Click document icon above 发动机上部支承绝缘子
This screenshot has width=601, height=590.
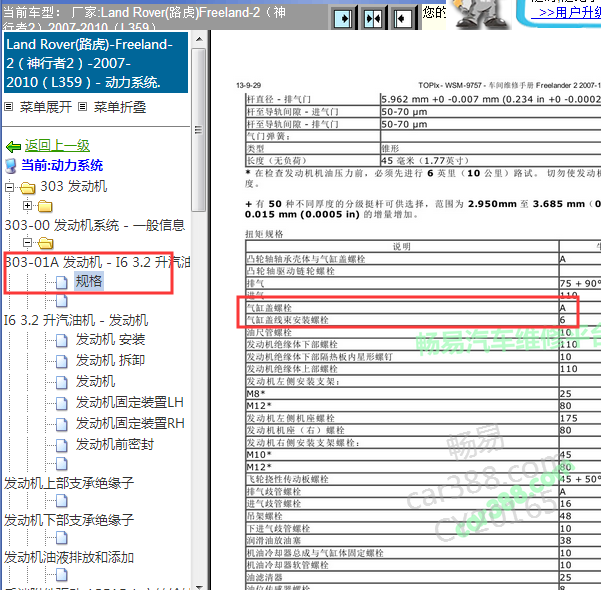(62, 464)
